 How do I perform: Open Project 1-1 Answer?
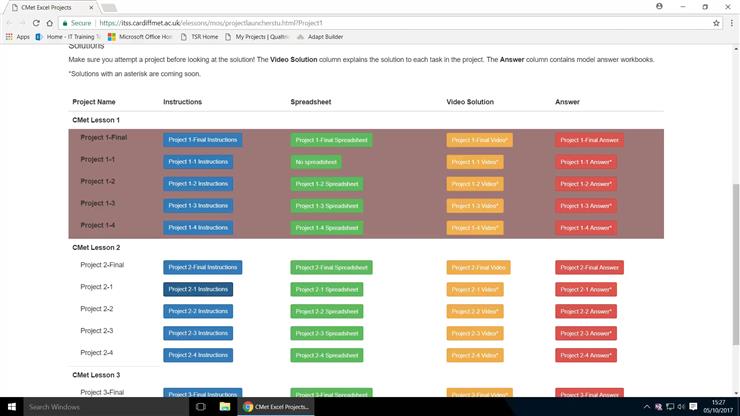[586, 162]
